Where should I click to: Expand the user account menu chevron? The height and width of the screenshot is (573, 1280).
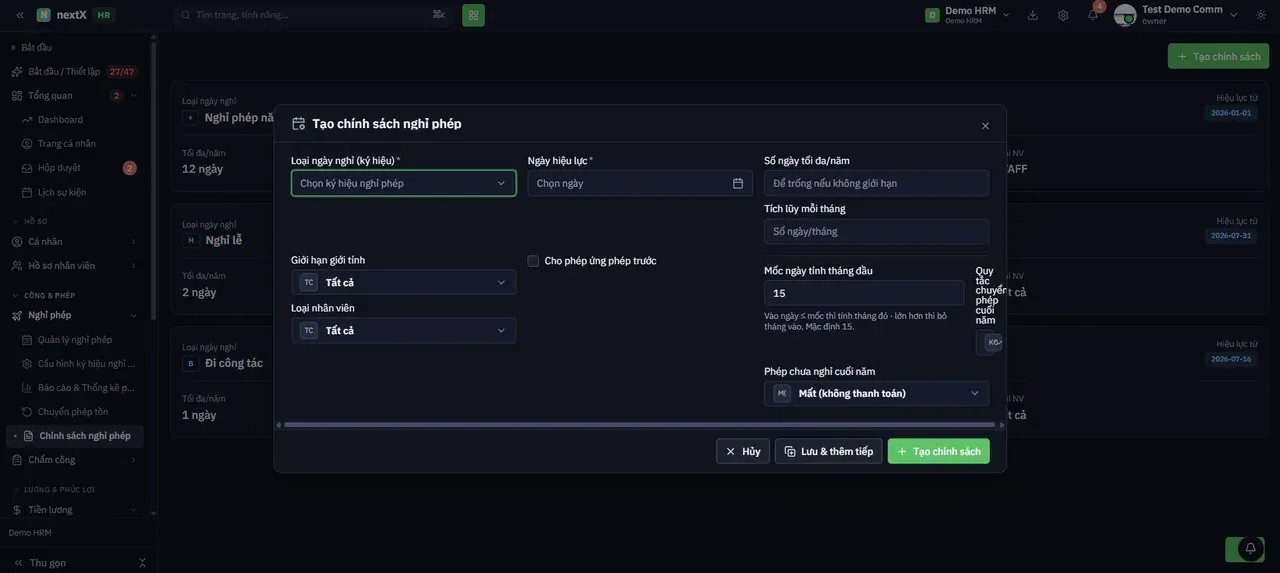coord(1234,15)
